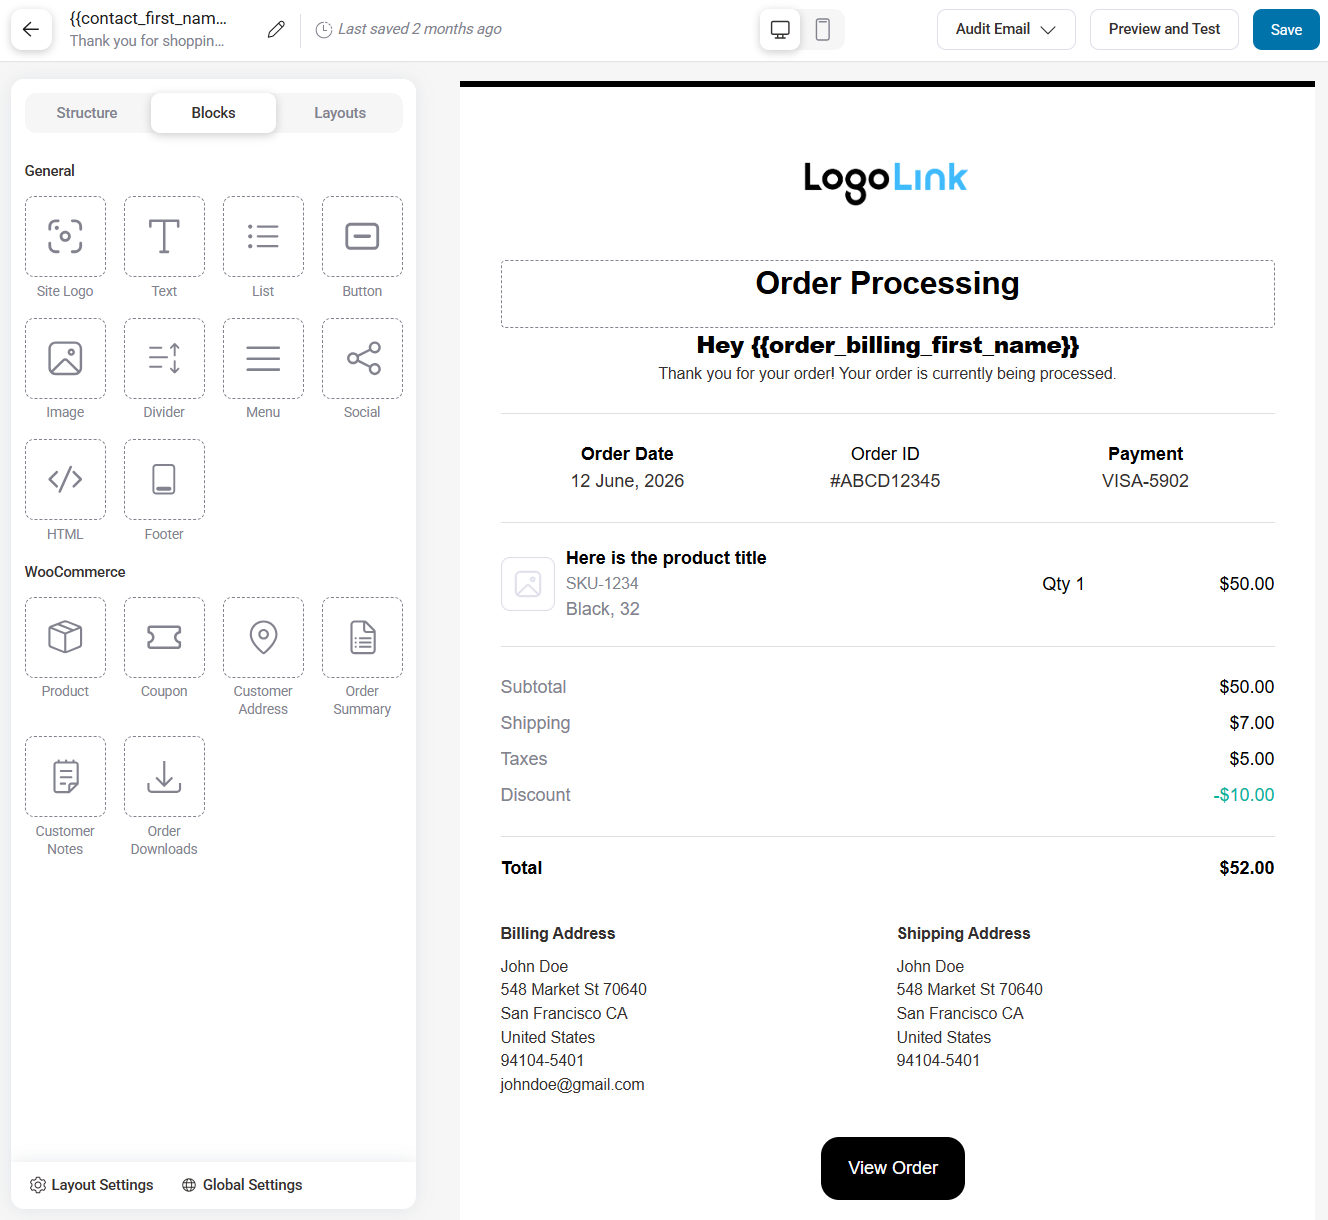
Task: Click order ID #ABCD12345
Action: coord(885,481)
